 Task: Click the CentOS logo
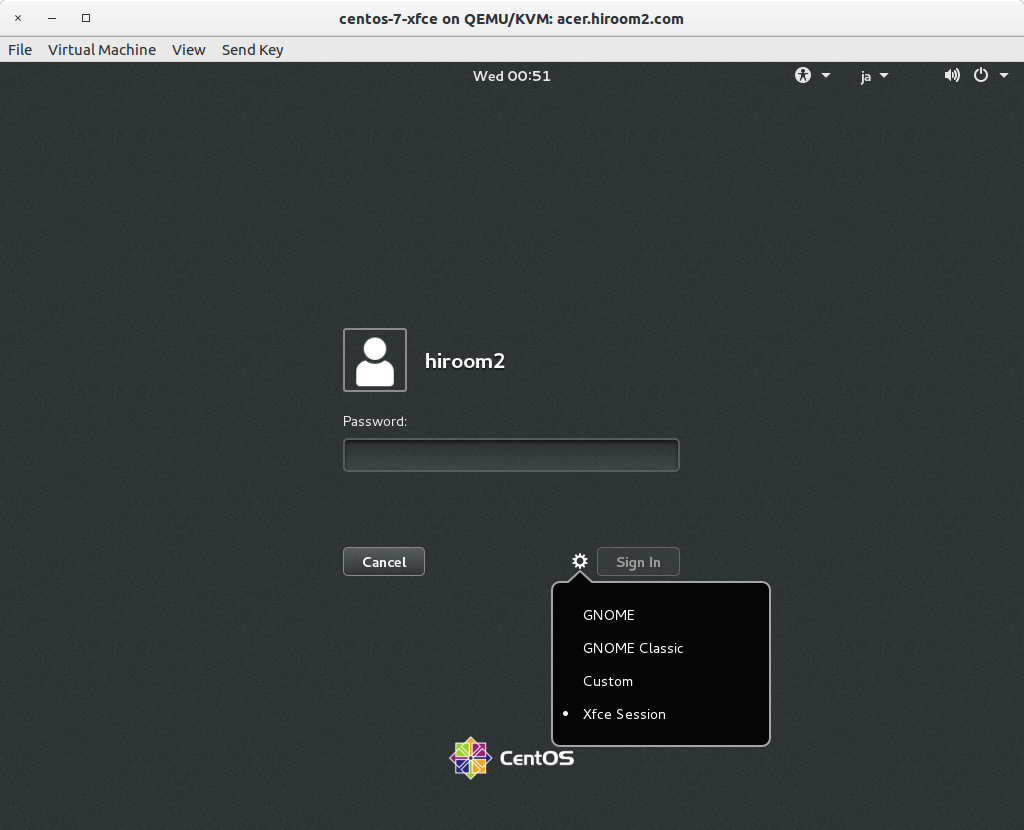point(470,758)
